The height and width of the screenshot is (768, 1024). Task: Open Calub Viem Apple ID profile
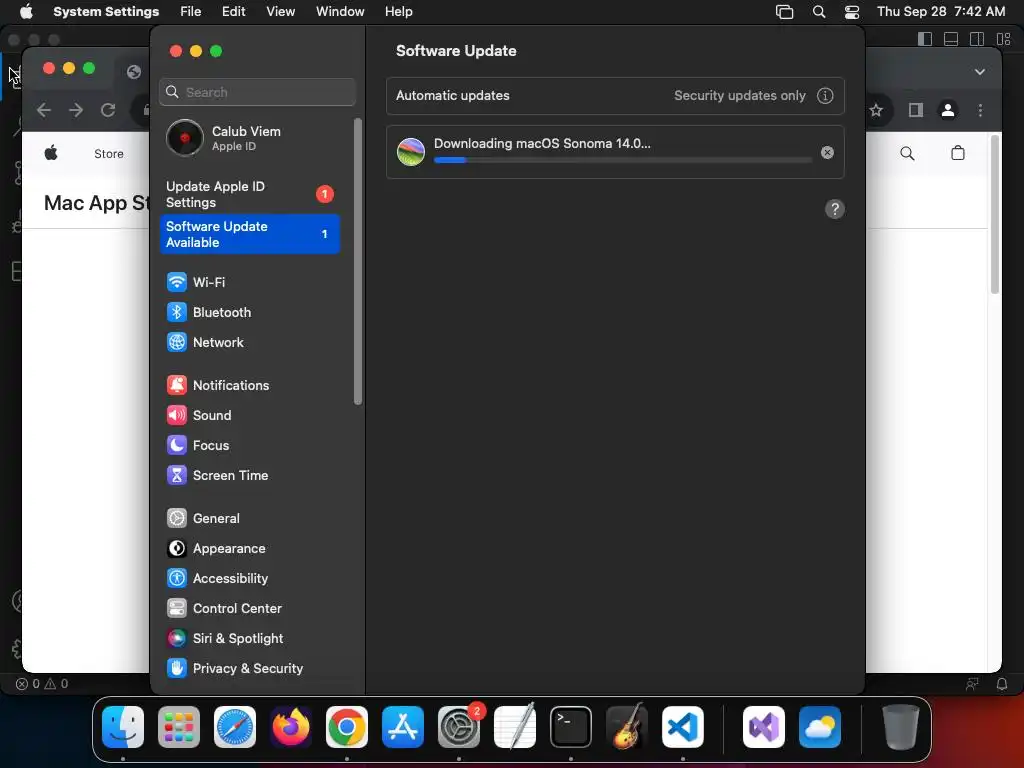coord(249,138)
